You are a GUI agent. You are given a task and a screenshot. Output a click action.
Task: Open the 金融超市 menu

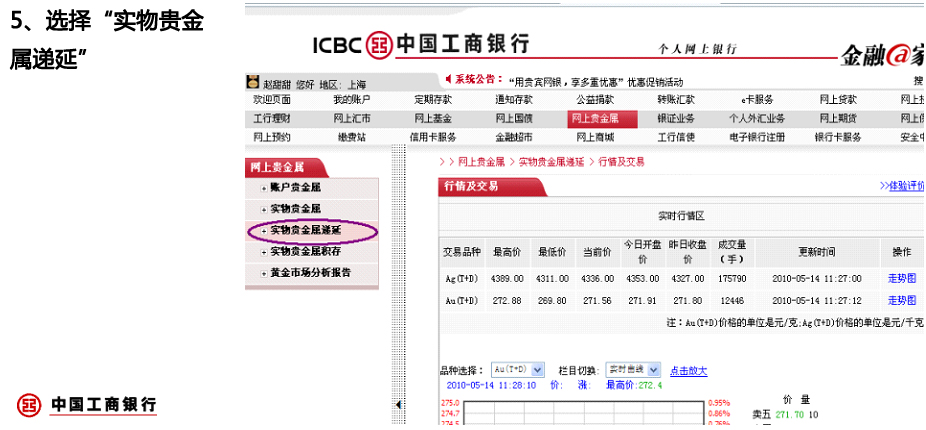[x=514, y=138]
